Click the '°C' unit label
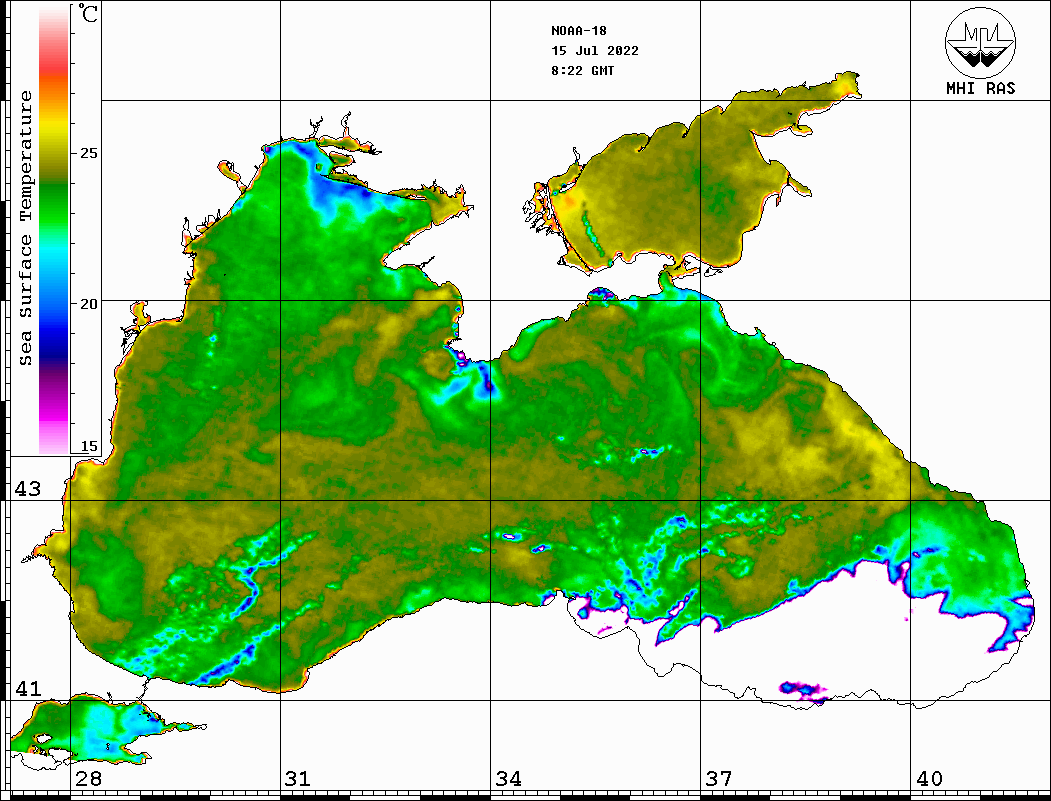The image size is (1051, 801). [x=88, y=13]
